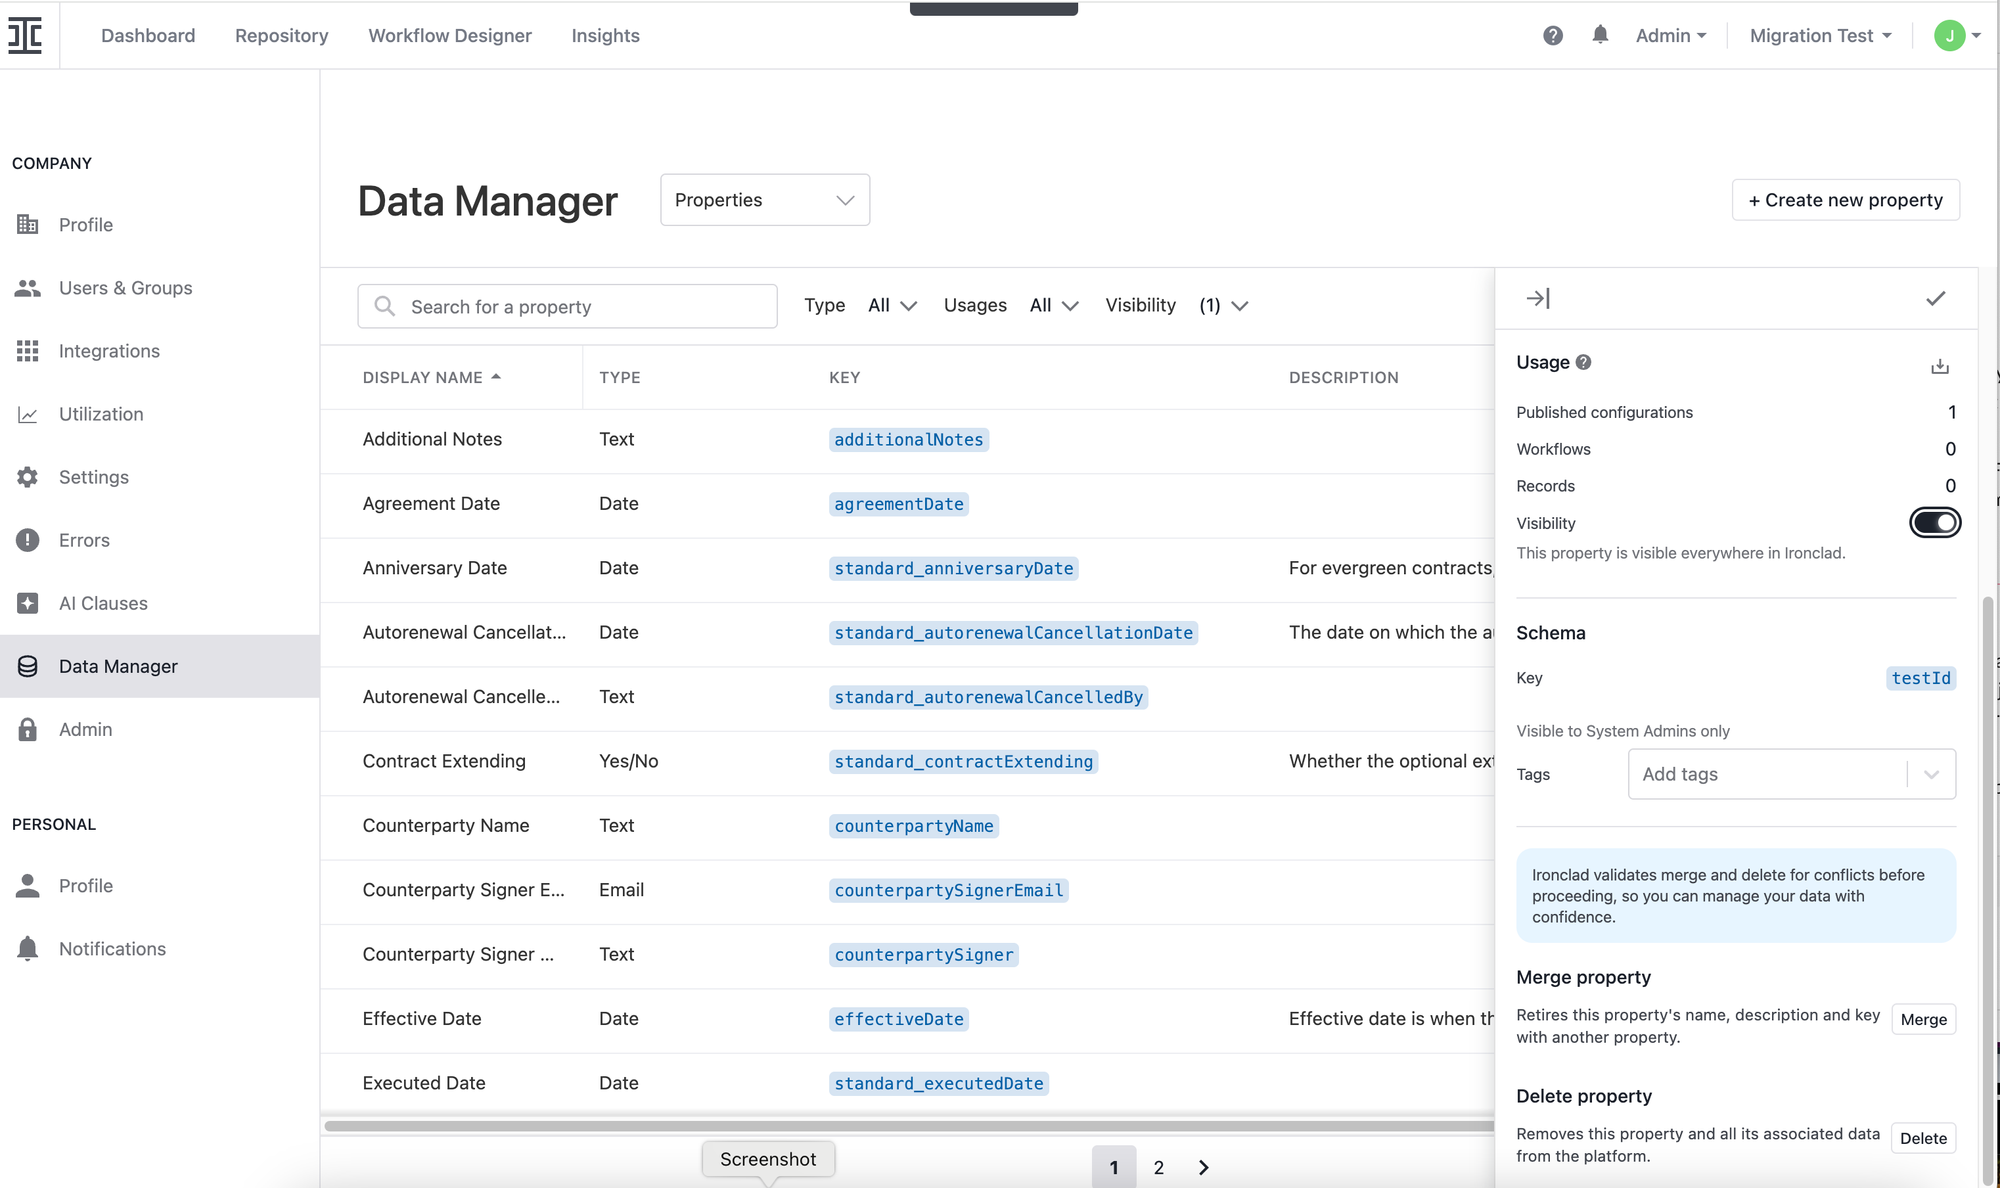Click the green J user avatar

coord(1949,35)
